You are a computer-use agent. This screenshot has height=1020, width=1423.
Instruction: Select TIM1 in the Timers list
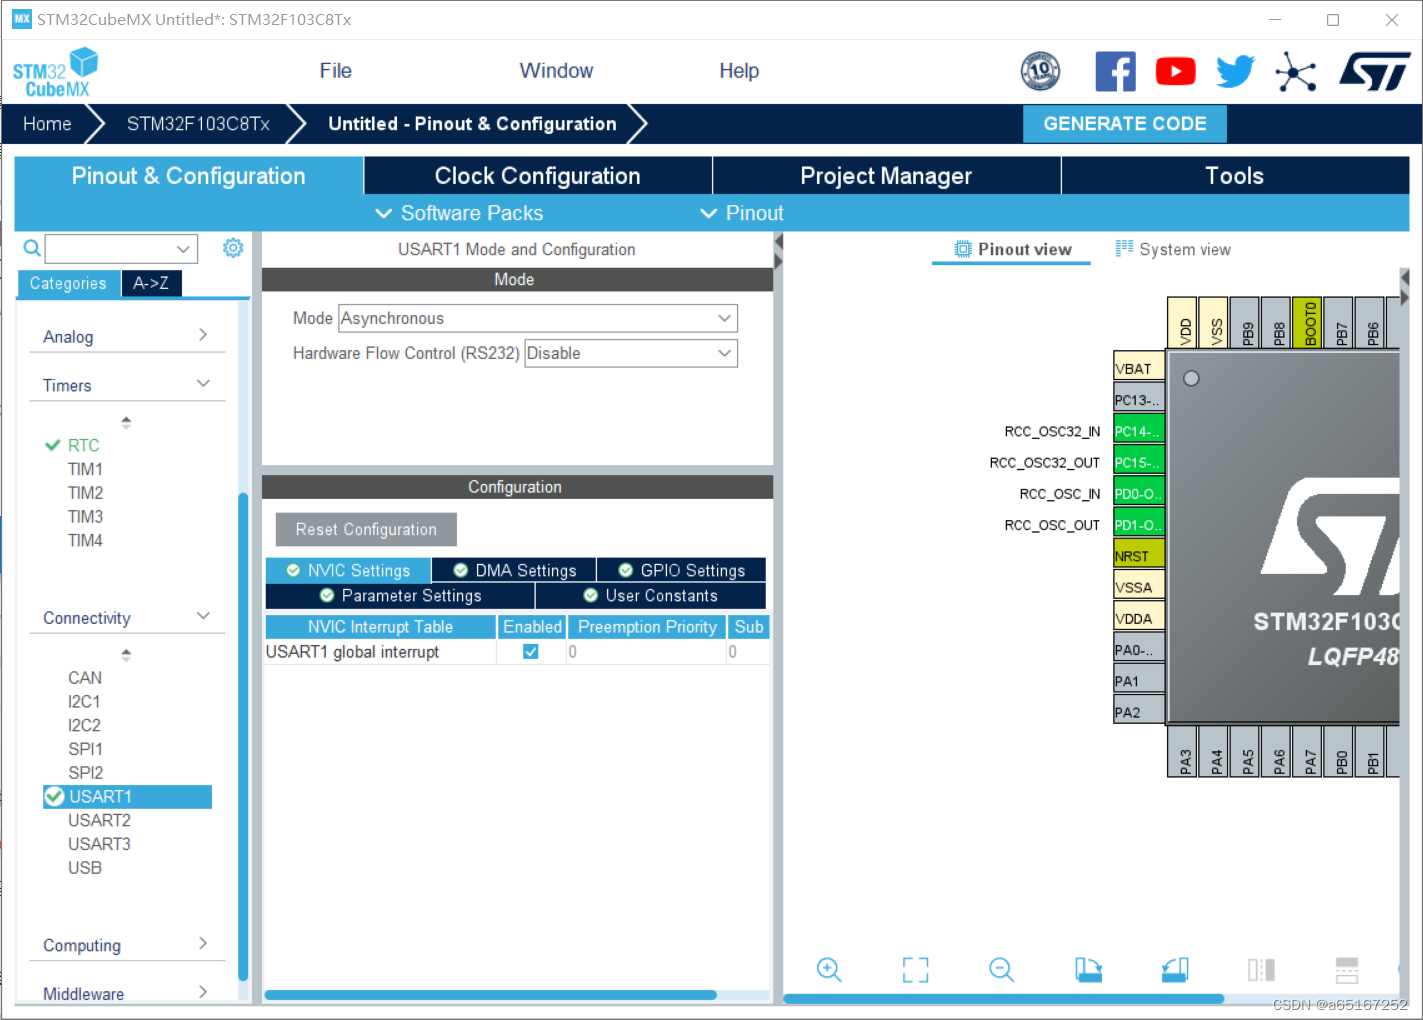point(85,469)
